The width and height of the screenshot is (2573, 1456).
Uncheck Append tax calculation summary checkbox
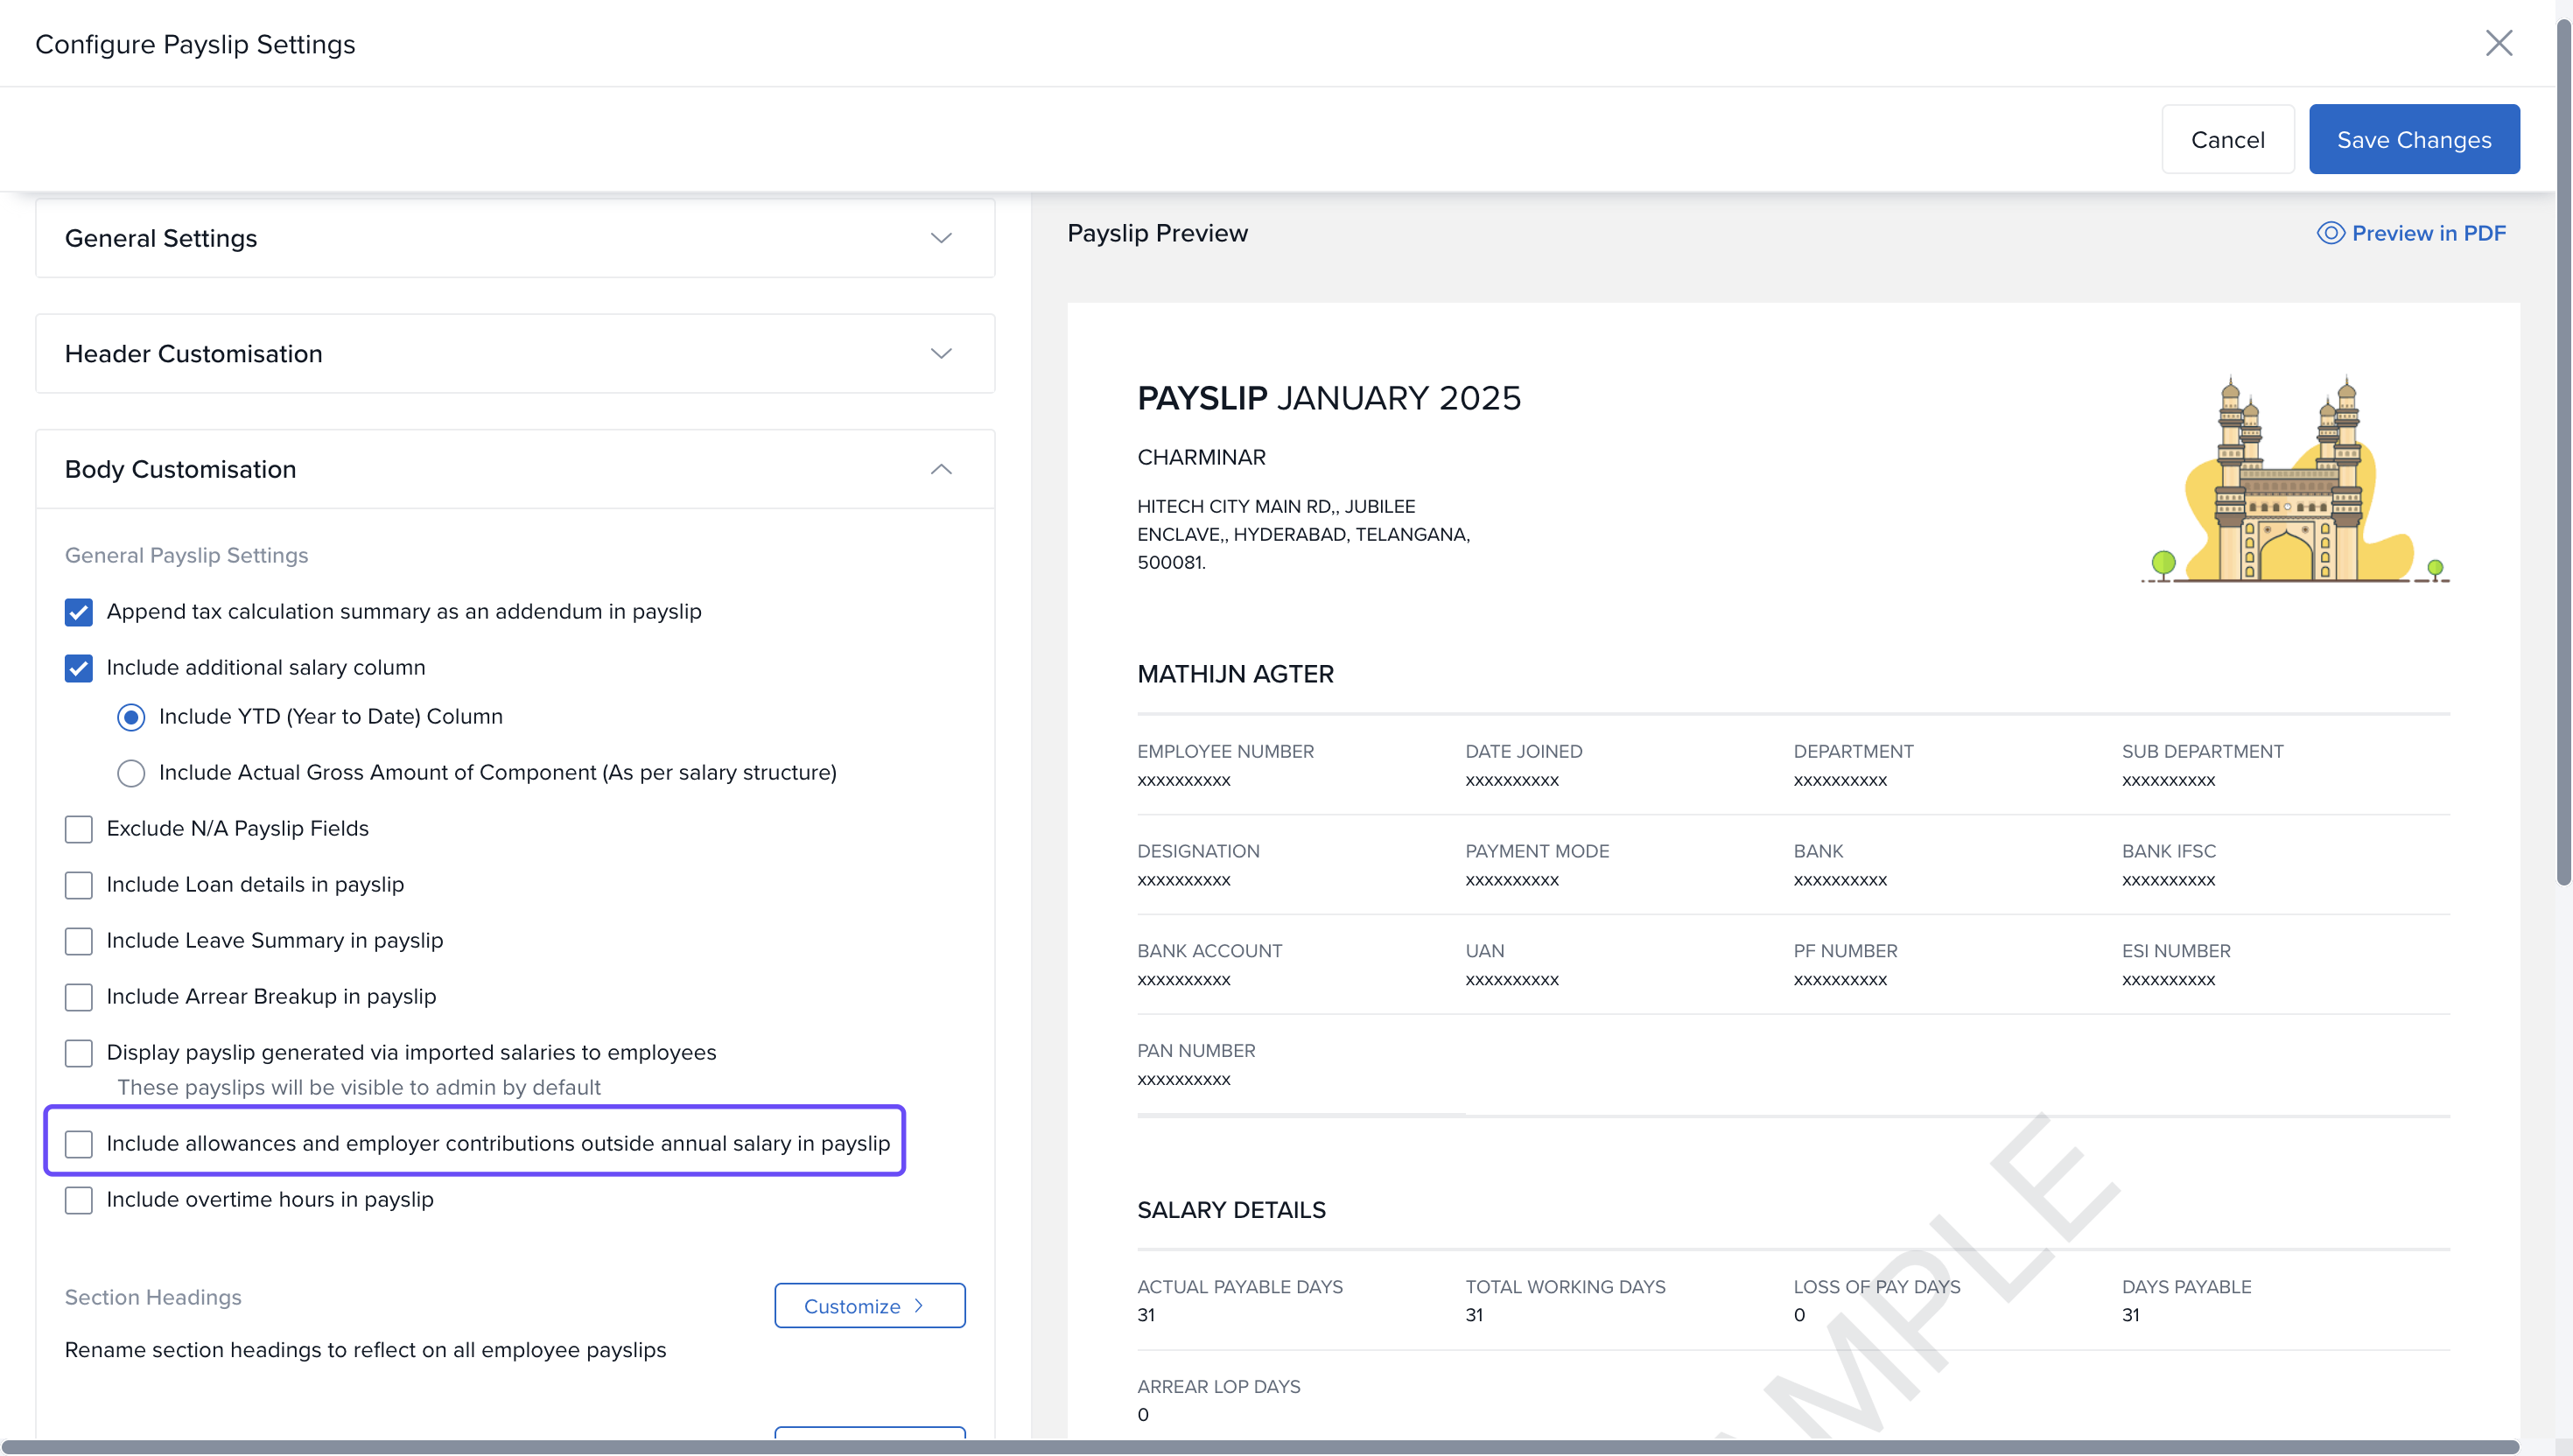pos(79,612)
